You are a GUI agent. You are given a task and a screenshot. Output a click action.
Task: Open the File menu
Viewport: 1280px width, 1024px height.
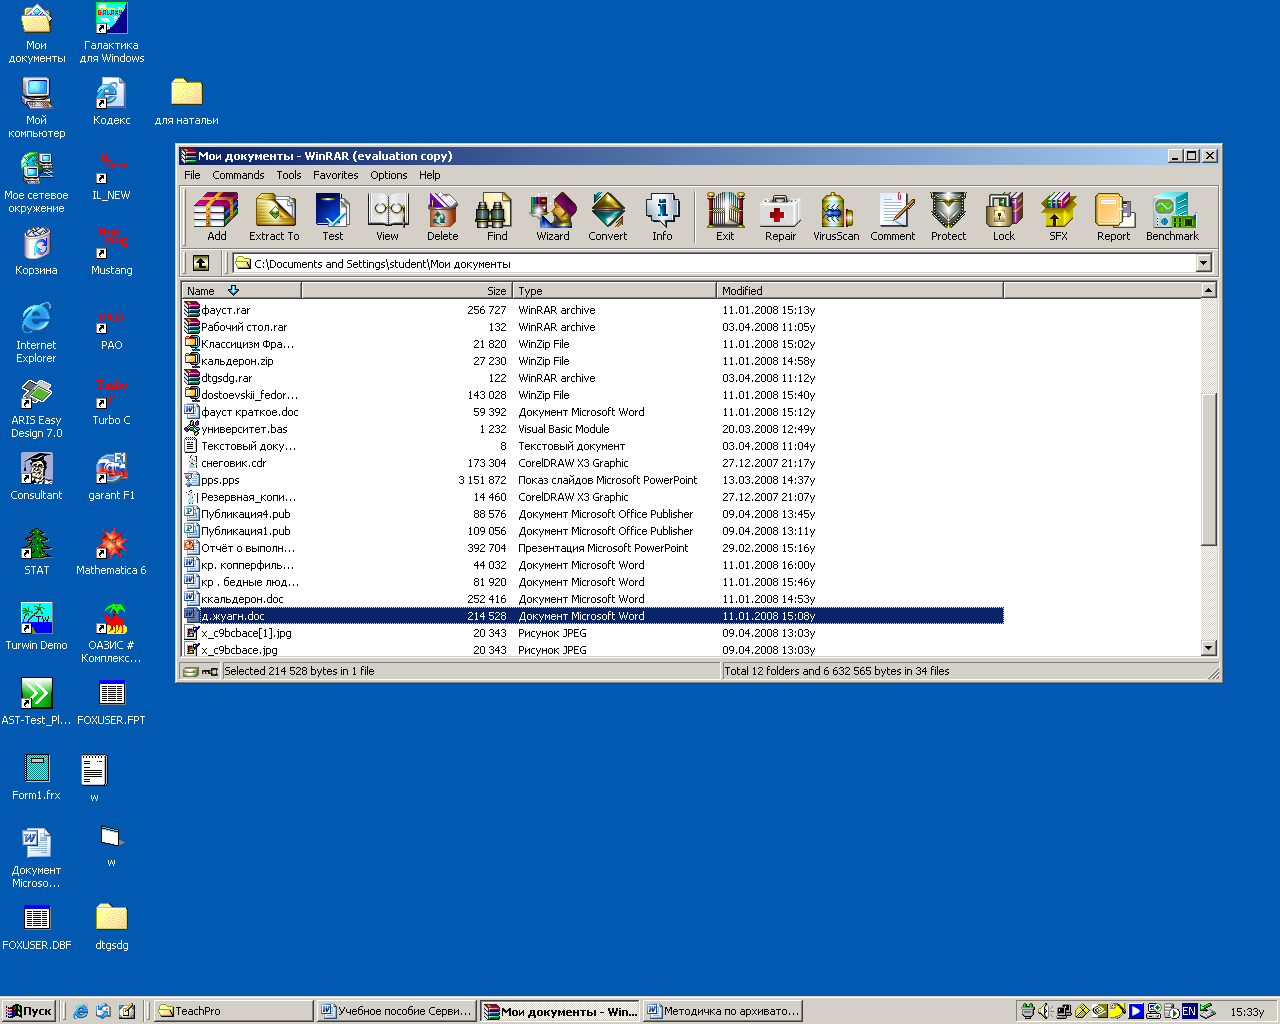click(192, 175)
